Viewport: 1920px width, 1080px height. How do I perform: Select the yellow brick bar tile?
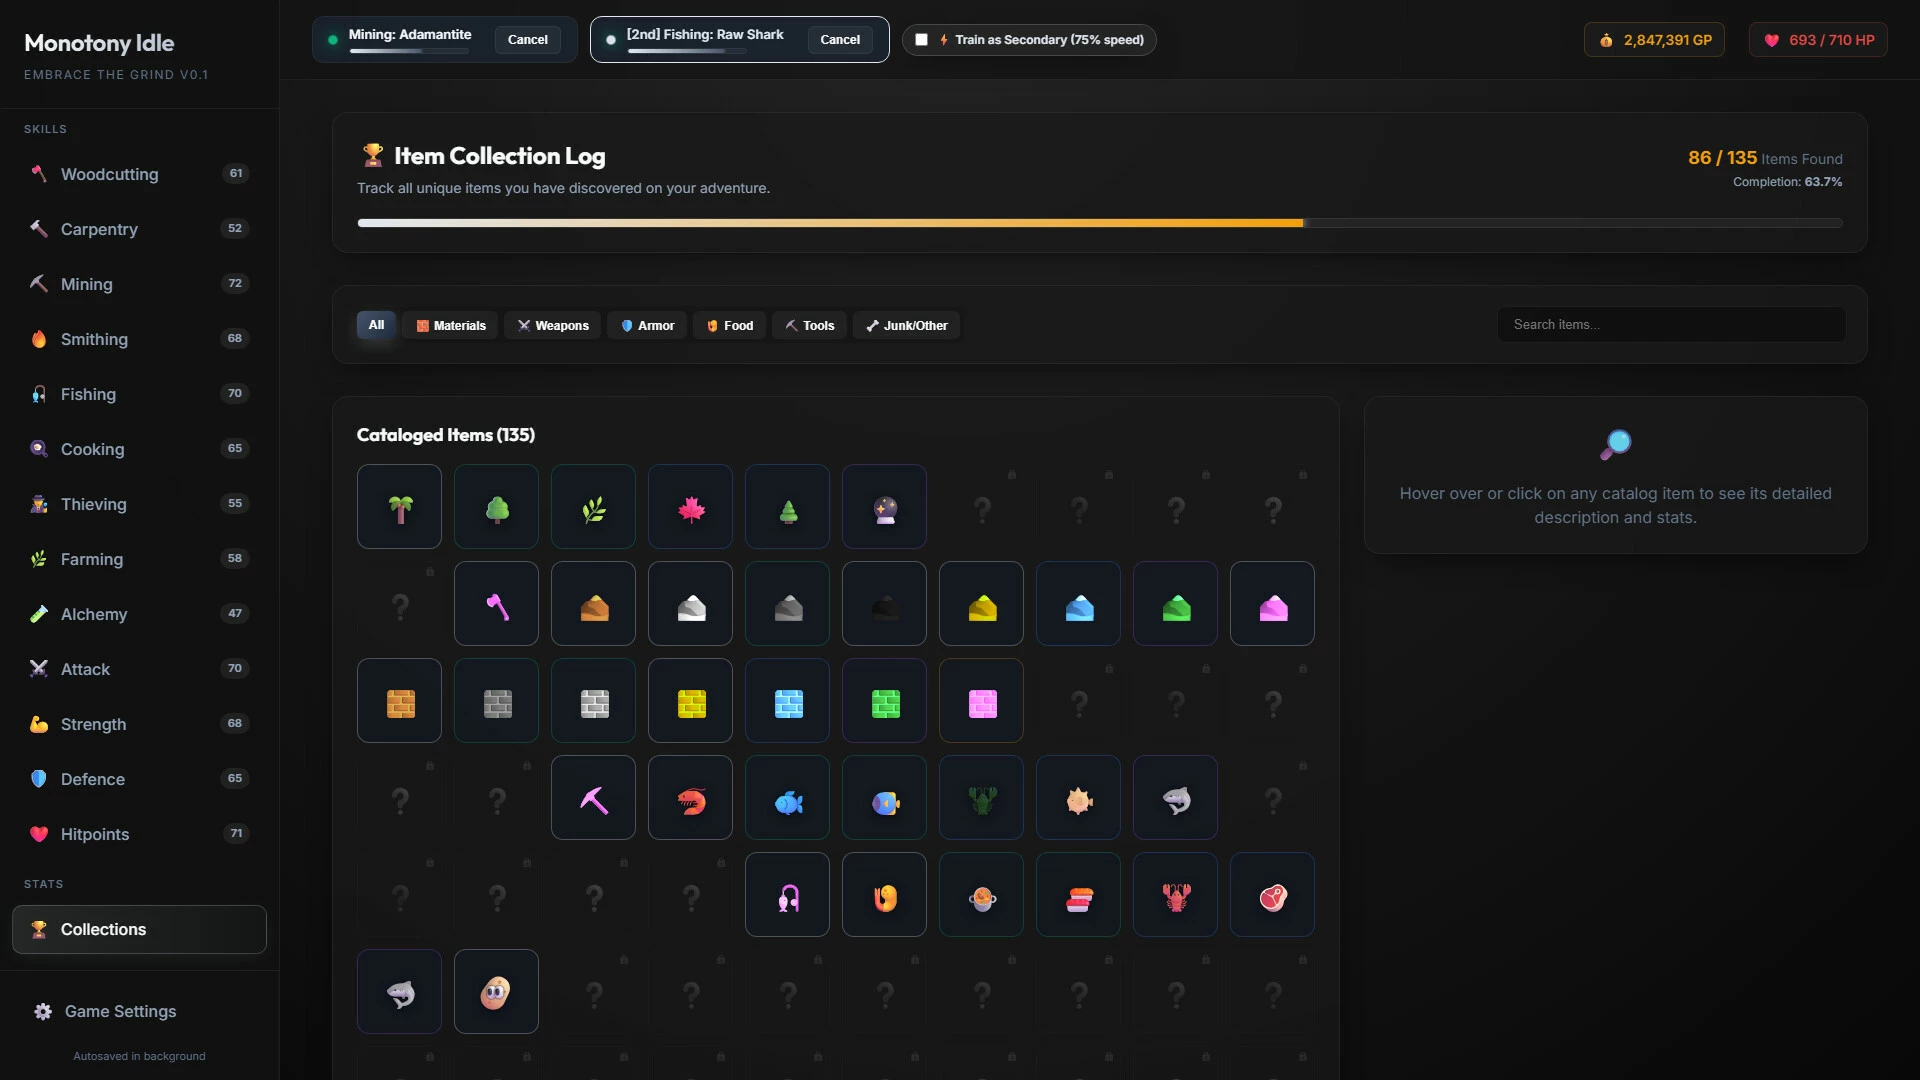coord(690,700)
